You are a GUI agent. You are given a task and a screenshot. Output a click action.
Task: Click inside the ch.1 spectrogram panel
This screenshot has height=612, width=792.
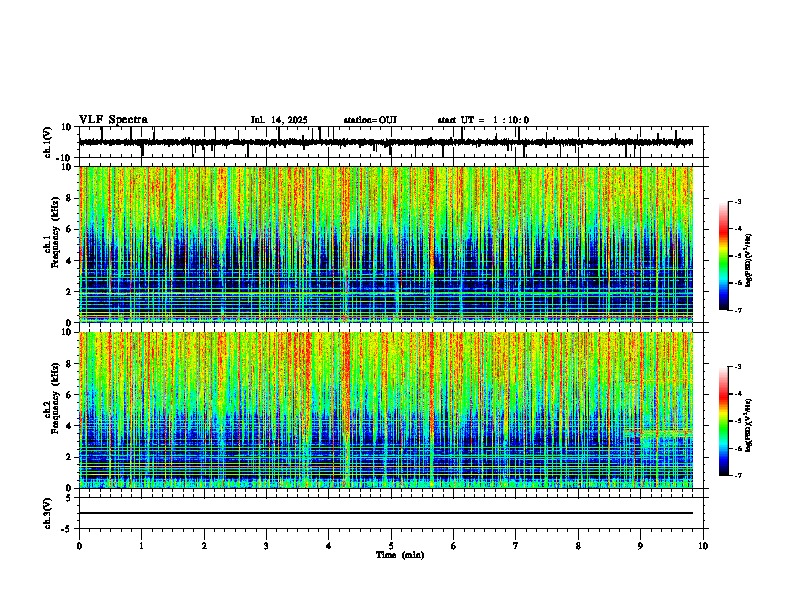click(386, 244)
